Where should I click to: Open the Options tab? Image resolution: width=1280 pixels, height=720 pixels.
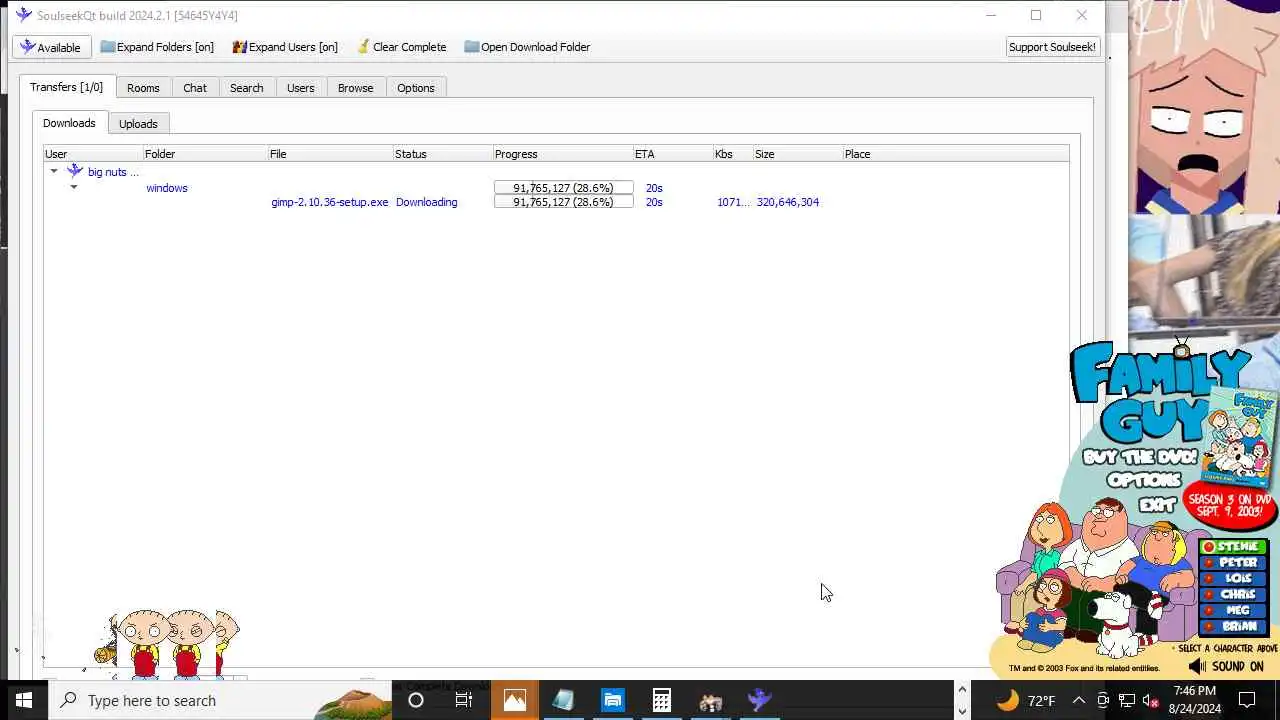[x=415, y=88]
